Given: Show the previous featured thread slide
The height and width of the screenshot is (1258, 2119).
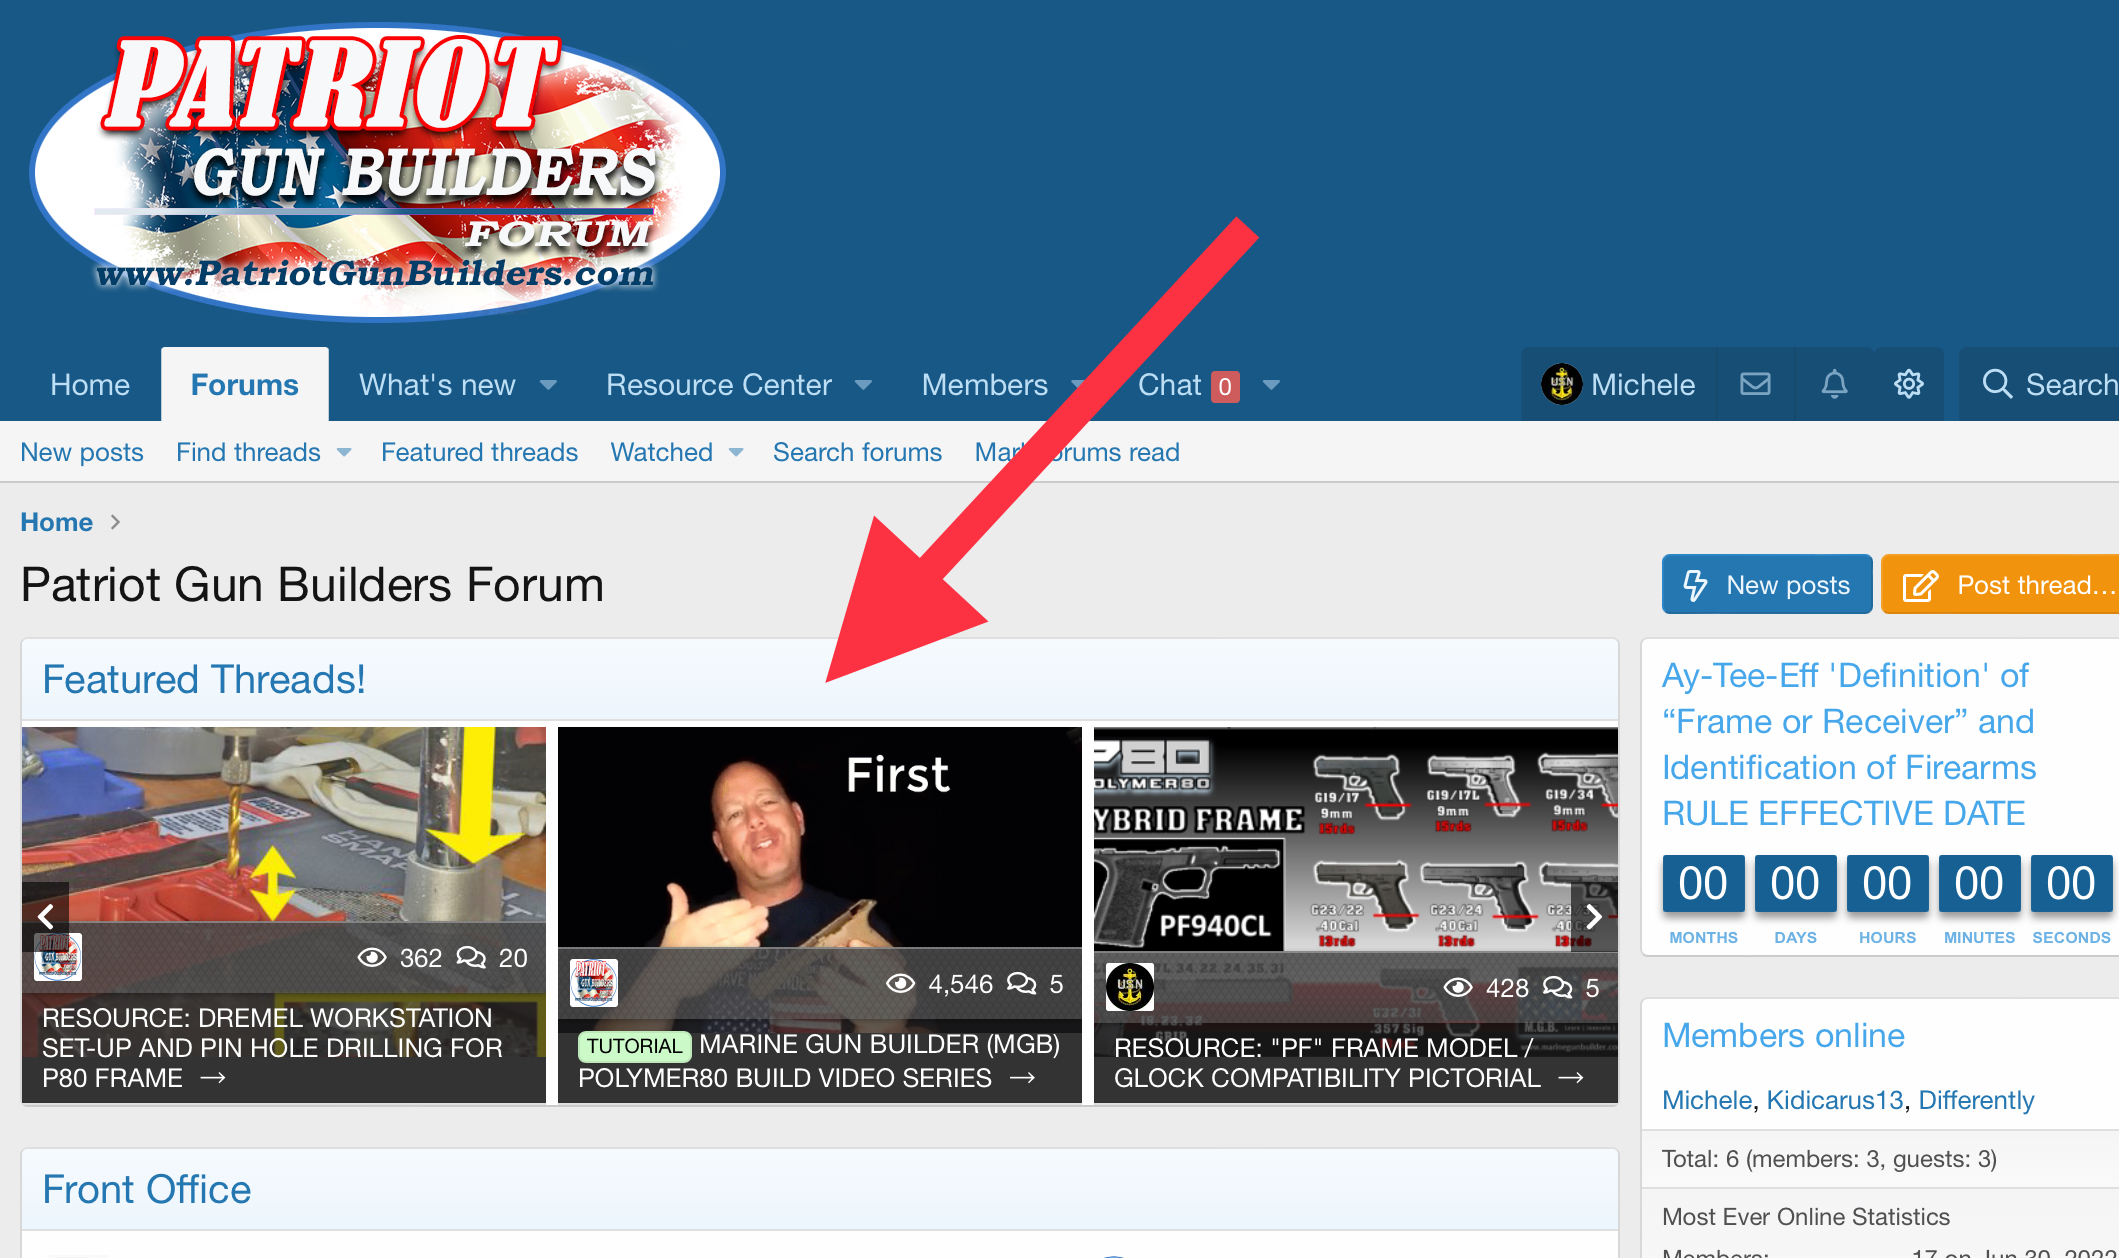Looking at the screenshot, I should (x=46, y=916).
